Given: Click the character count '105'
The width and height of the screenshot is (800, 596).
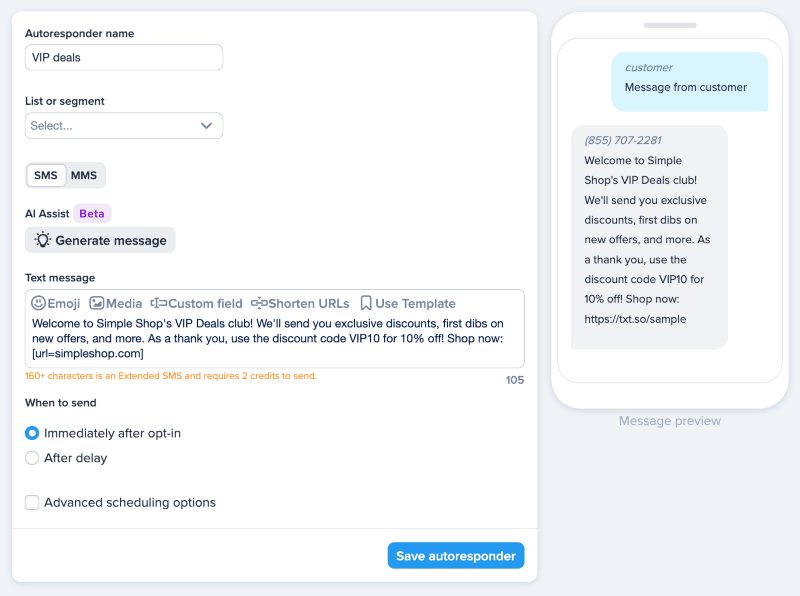Looking at the screenshot, I should click(514, 380).
